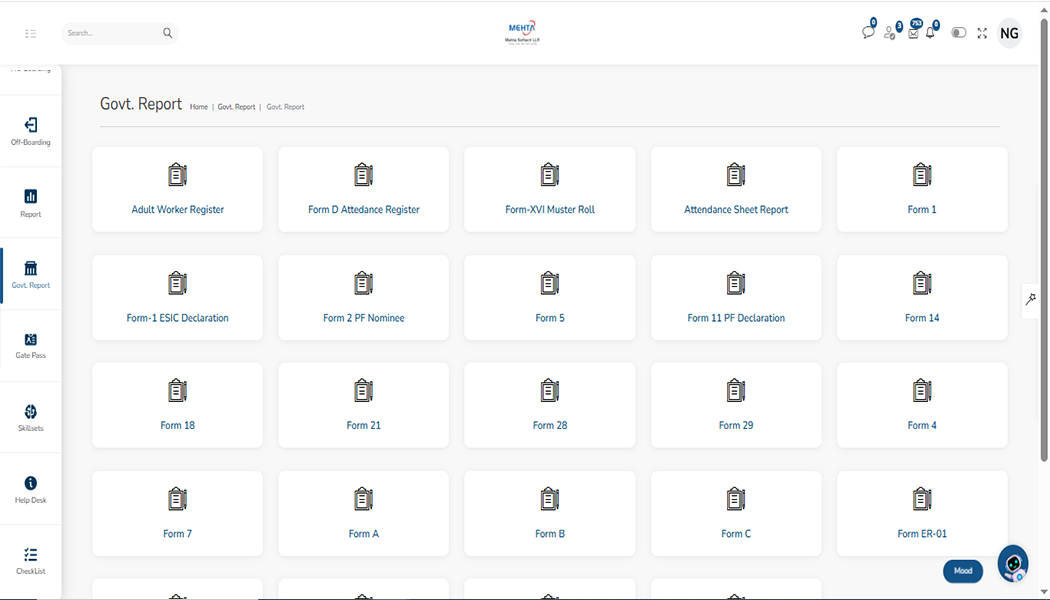
Task: Click the search magnifier icon
Action: point(167,33)
